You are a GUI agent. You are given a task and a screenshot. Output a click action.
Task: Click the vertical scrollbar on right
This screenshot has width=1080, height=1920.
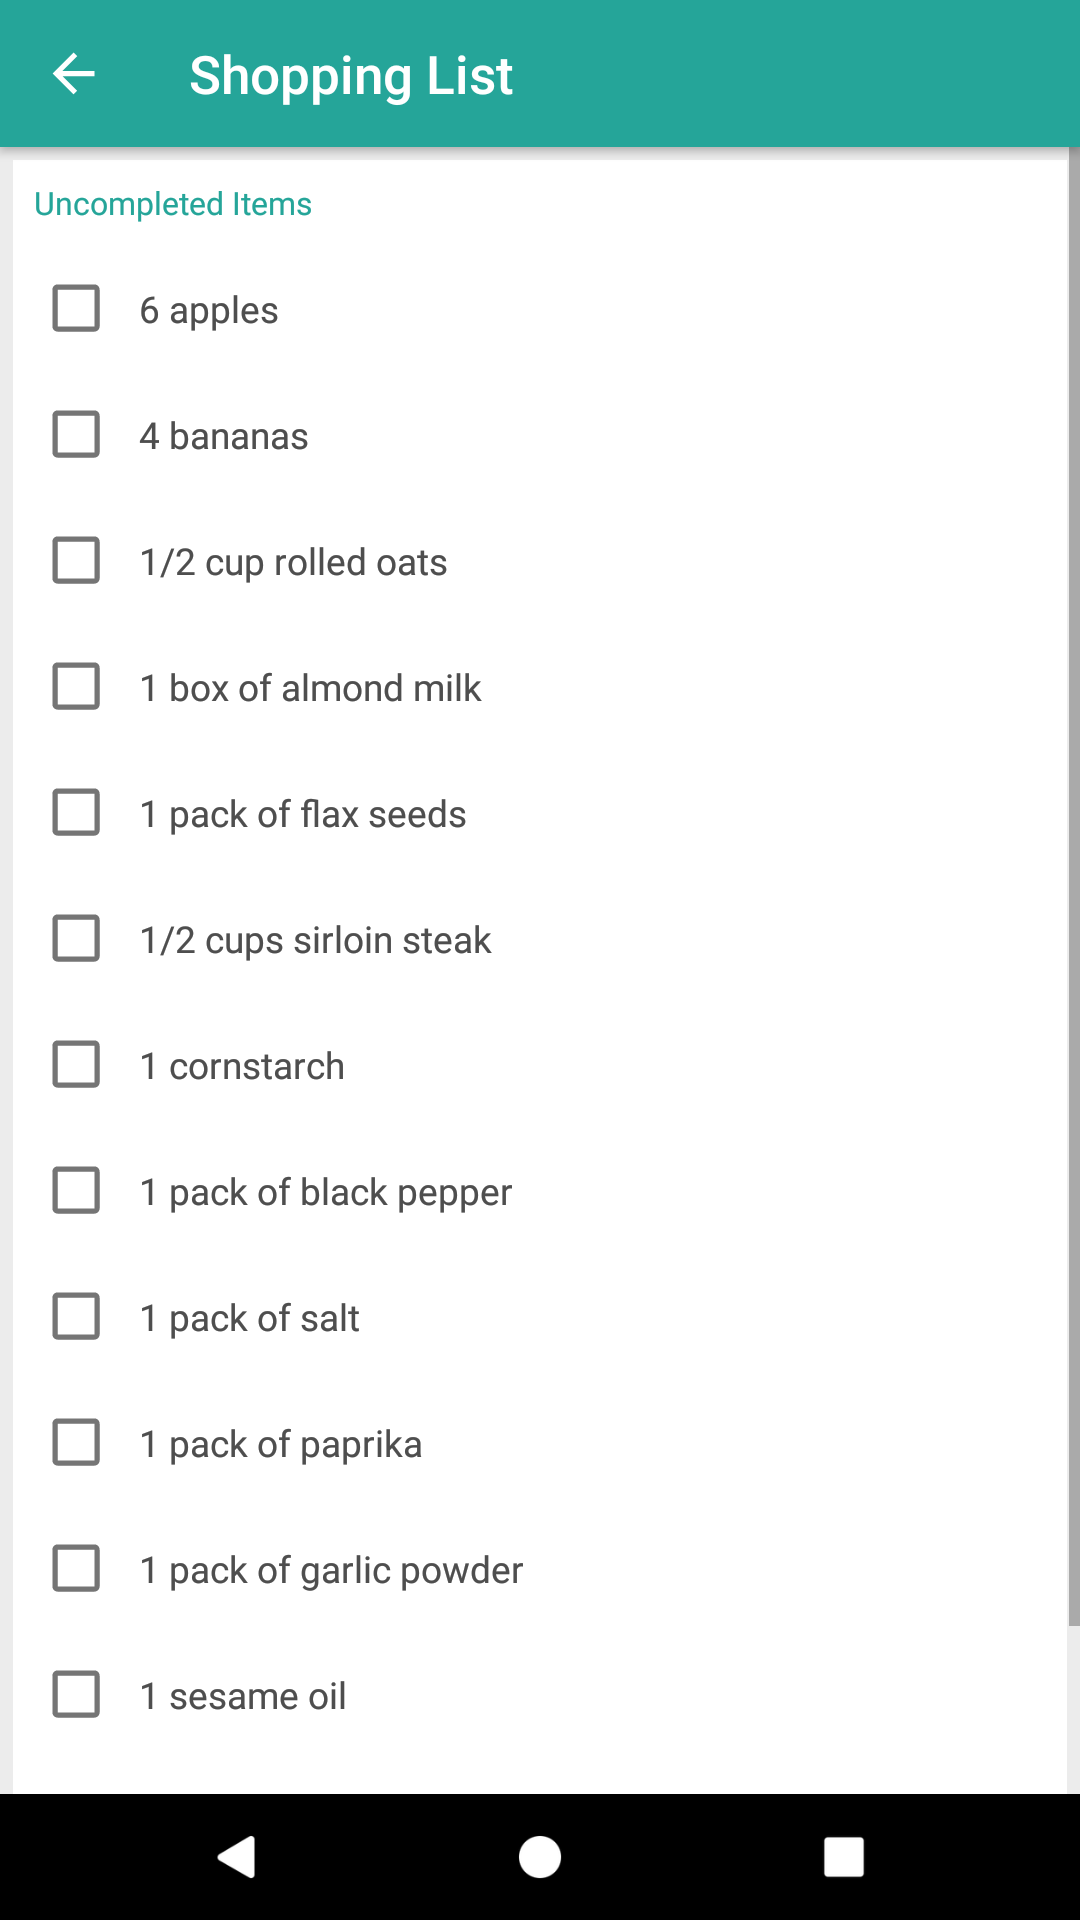click(x=1074, y=886)
